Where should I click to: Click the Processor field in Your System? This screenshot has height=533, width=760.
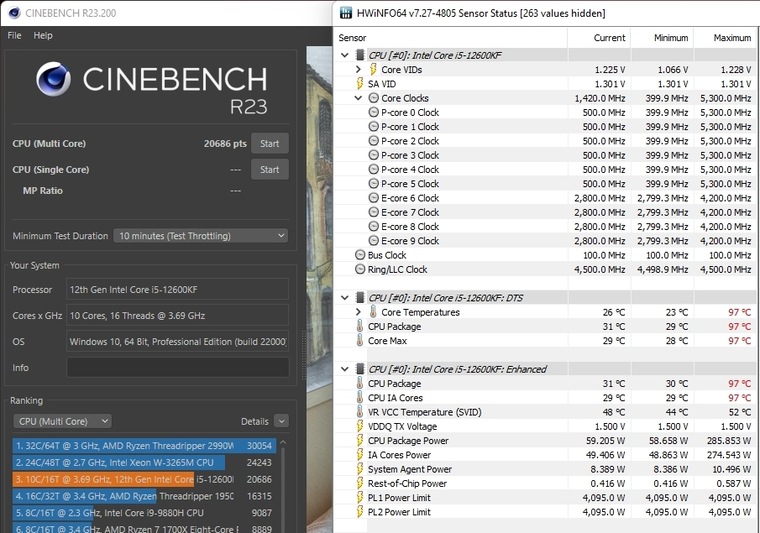(177, 289)
